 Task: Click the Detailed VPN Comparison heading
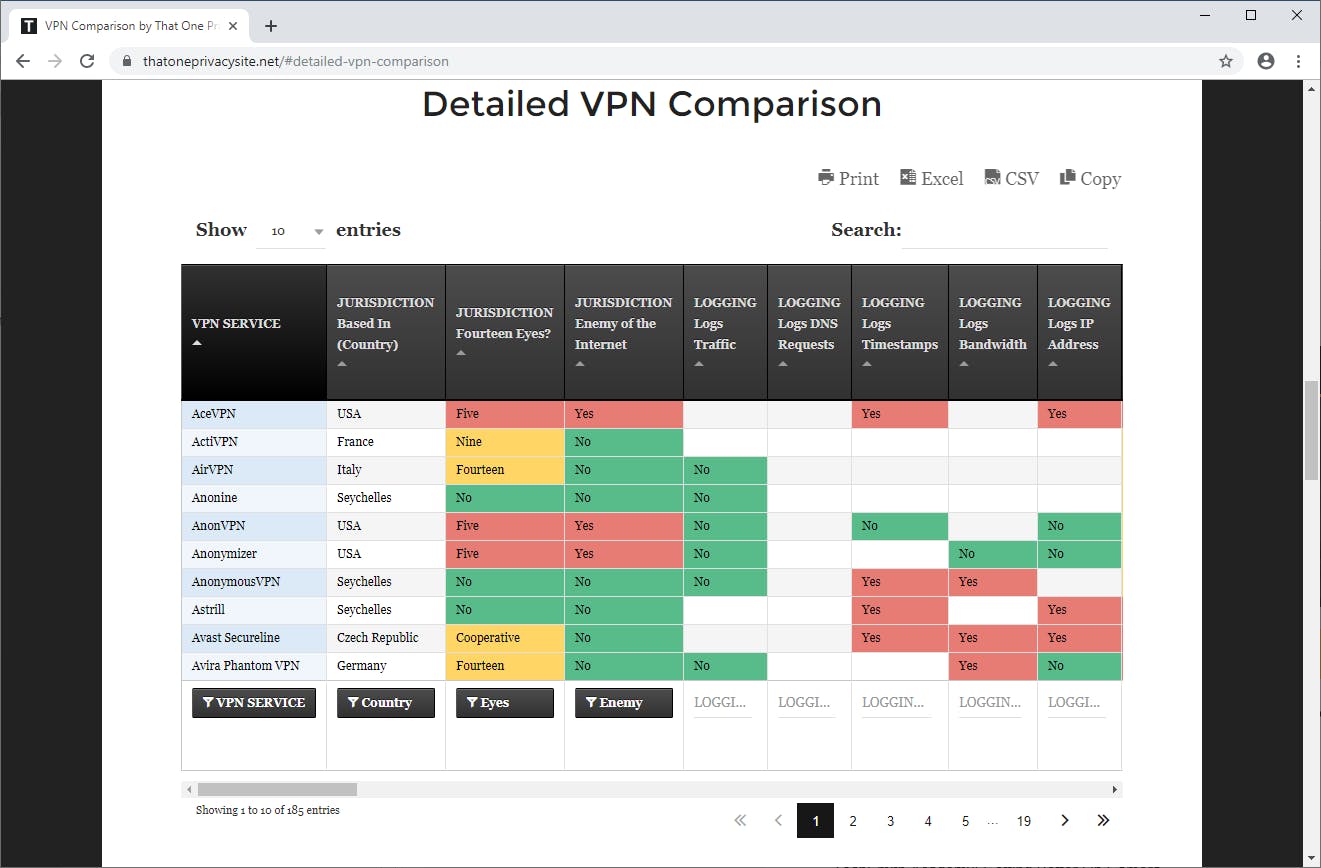(652, 104)
